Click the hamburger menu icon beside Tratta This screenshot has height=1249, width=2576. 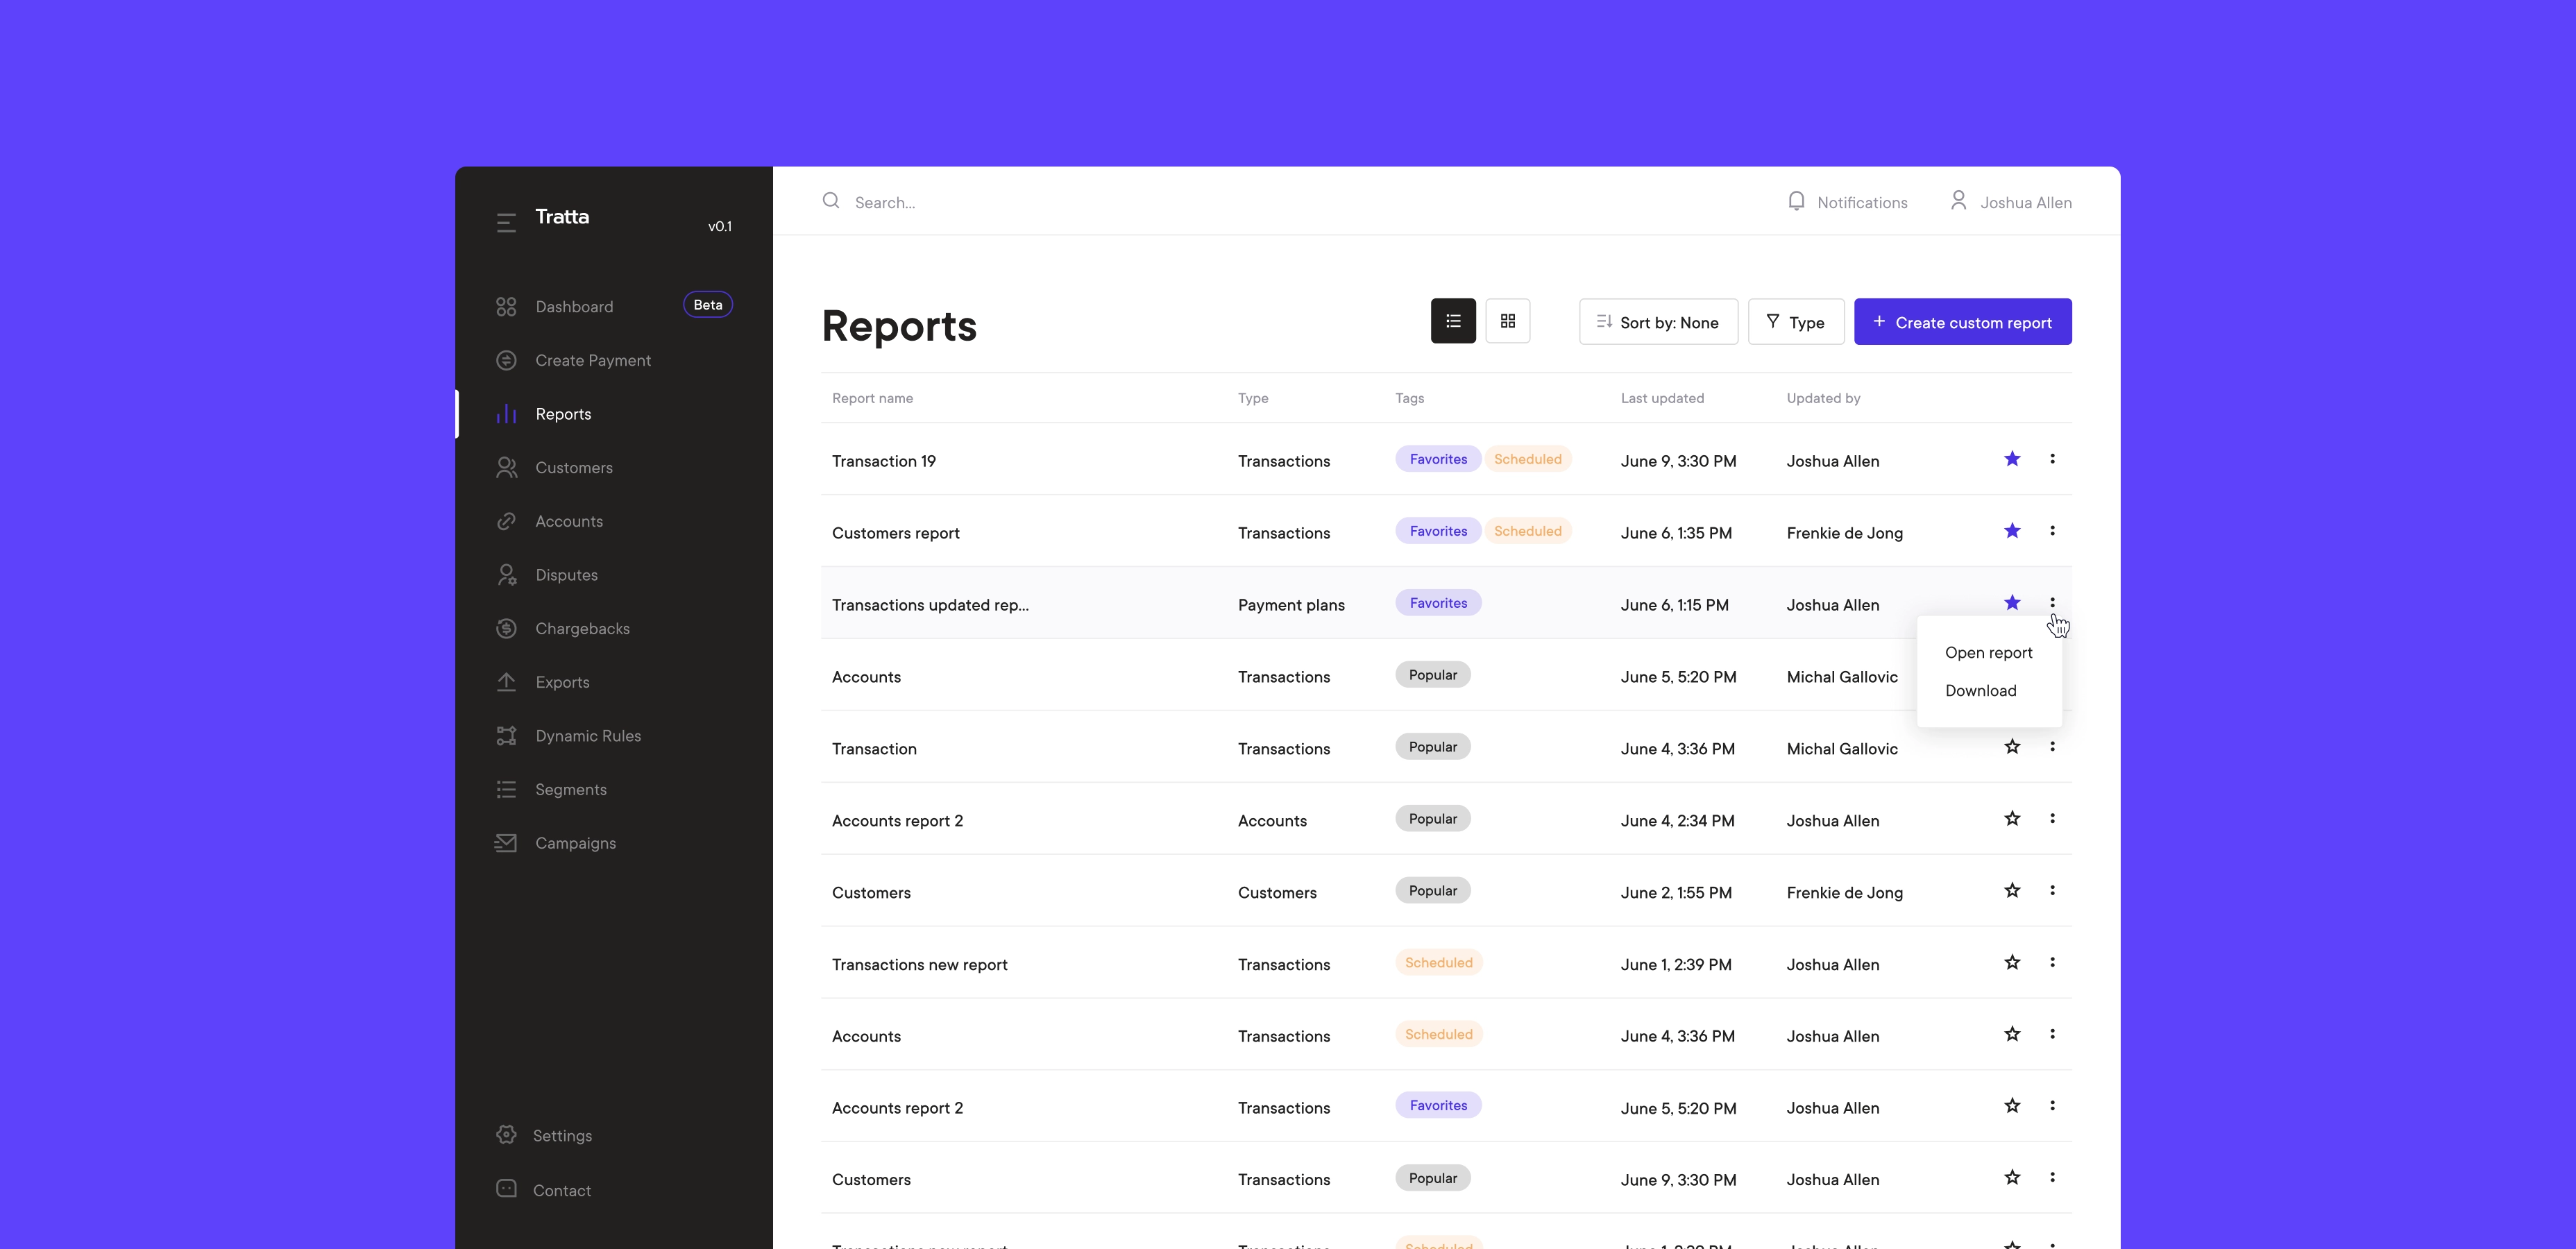pos(506,222)
